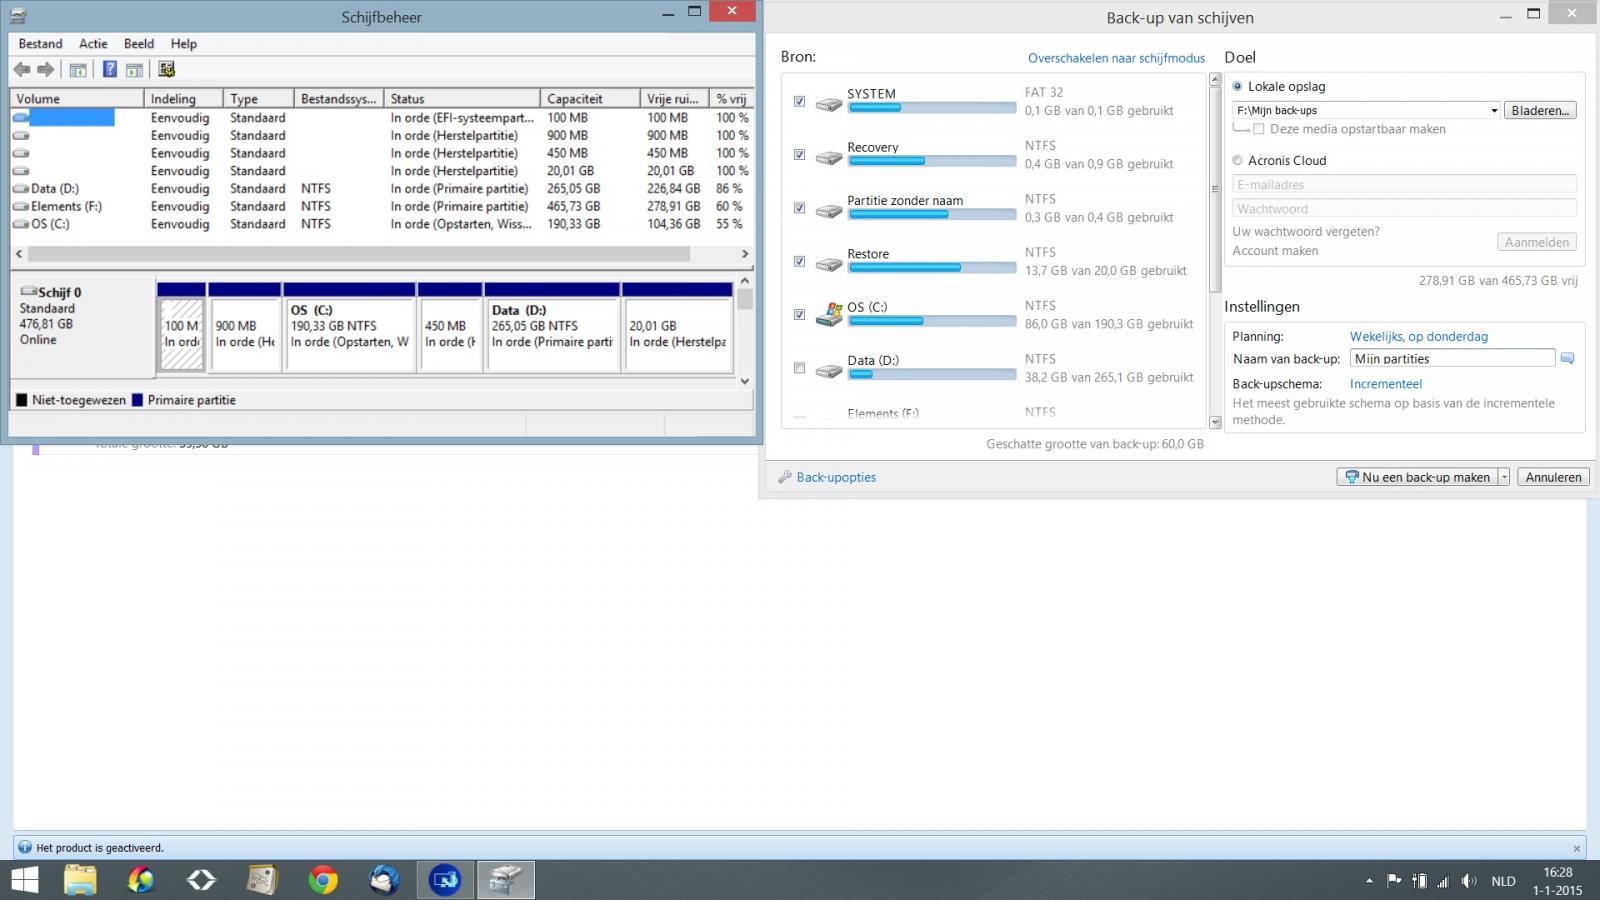Click the Windows-logo drive icon for OS (C:)
Viewport: 1600px width, 900px height.
[829, 315]
